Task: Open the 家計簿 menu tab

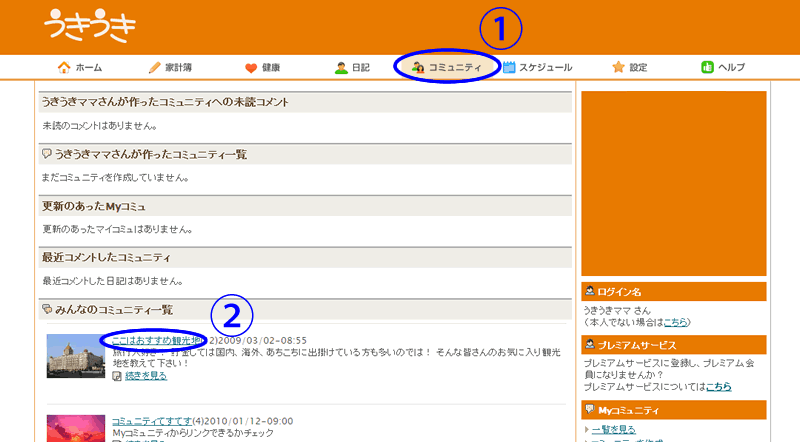Action: [x=170, y=67]
